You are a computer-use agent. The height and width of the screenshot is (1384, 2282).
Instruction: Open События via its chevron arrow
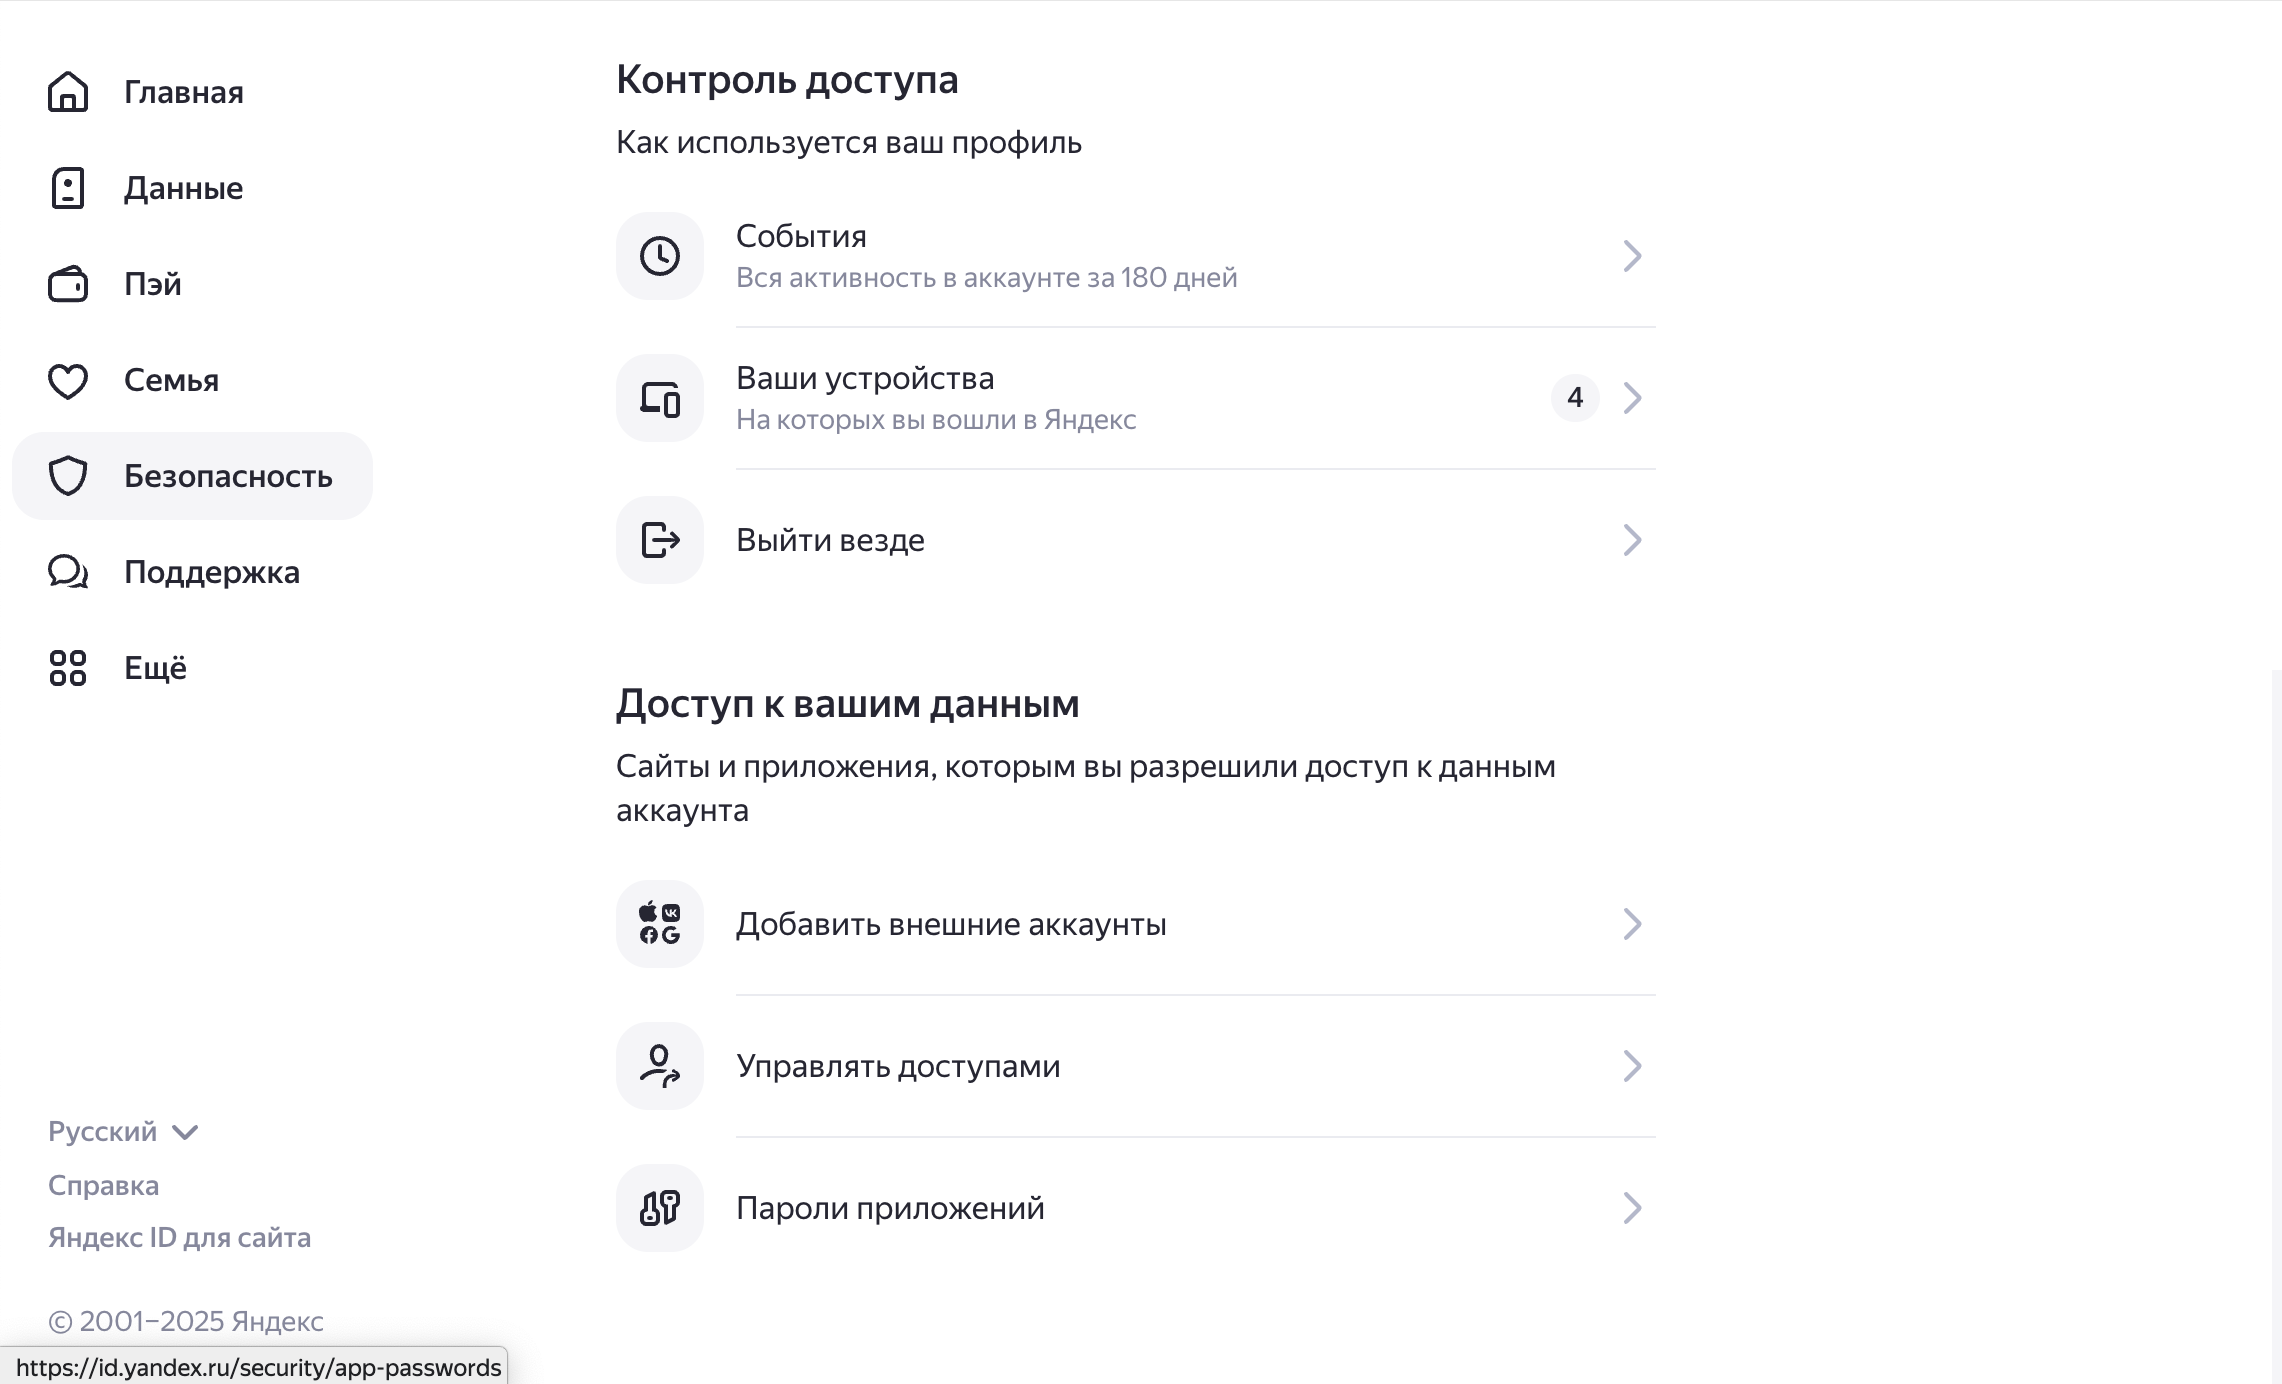tap(1632, 255)
